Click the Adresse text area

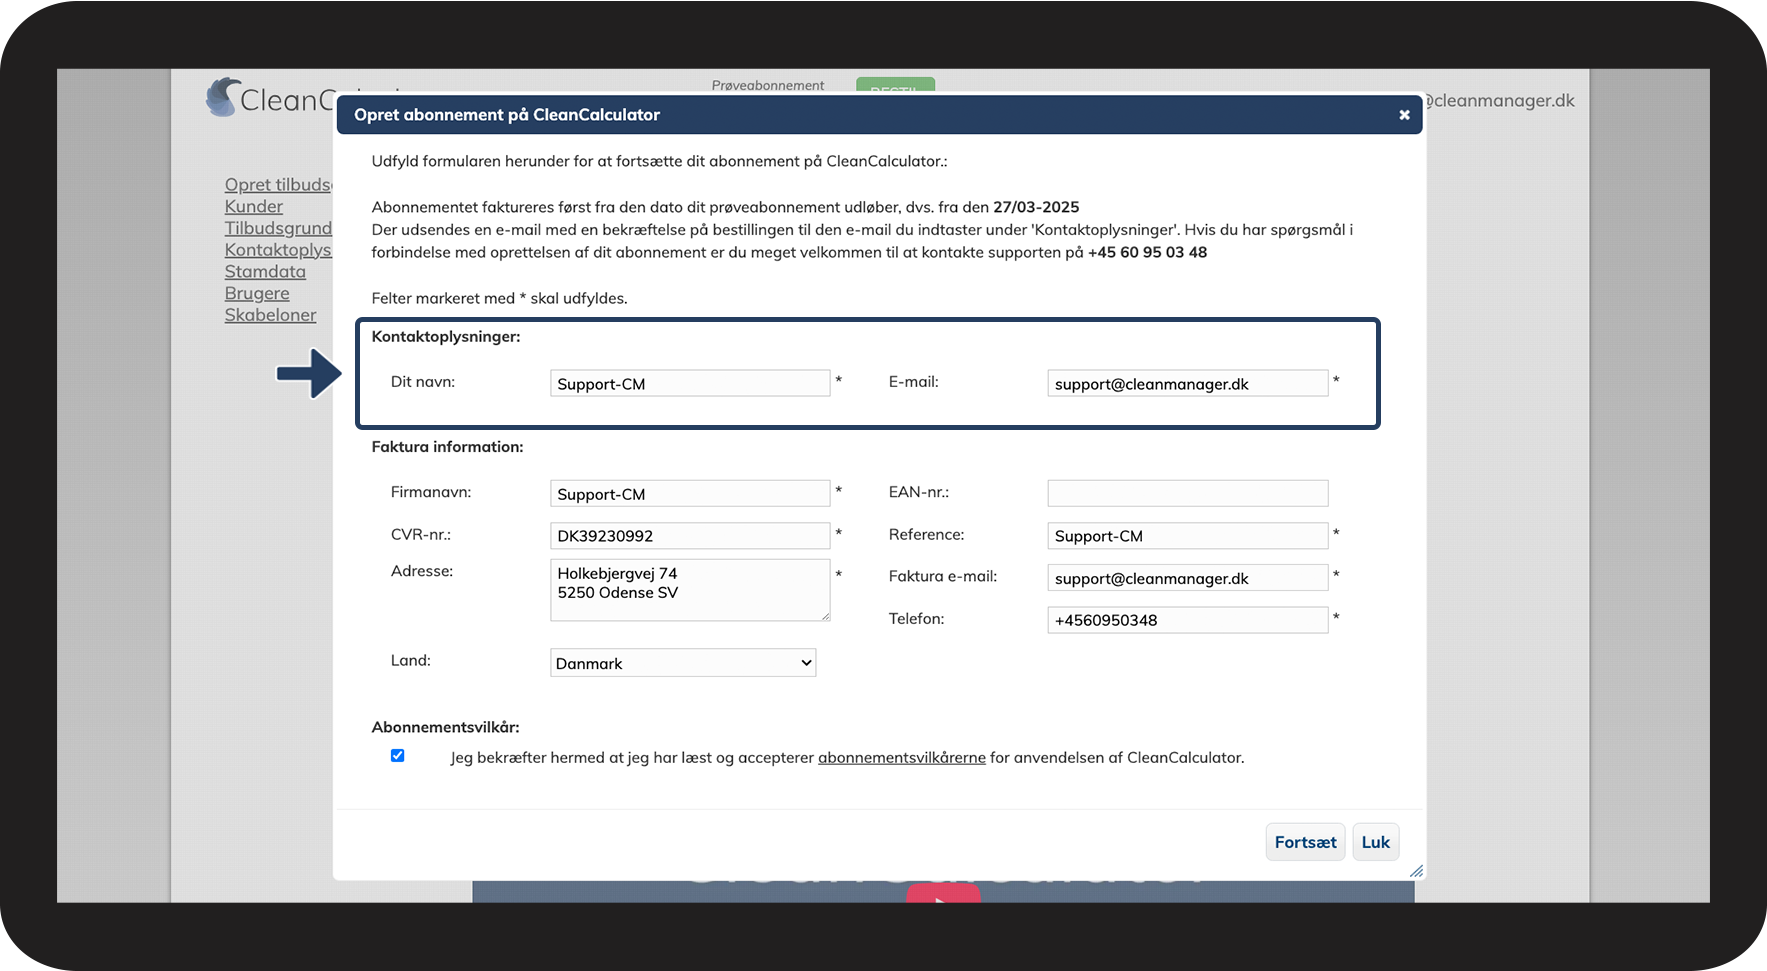tap(690, 590)
